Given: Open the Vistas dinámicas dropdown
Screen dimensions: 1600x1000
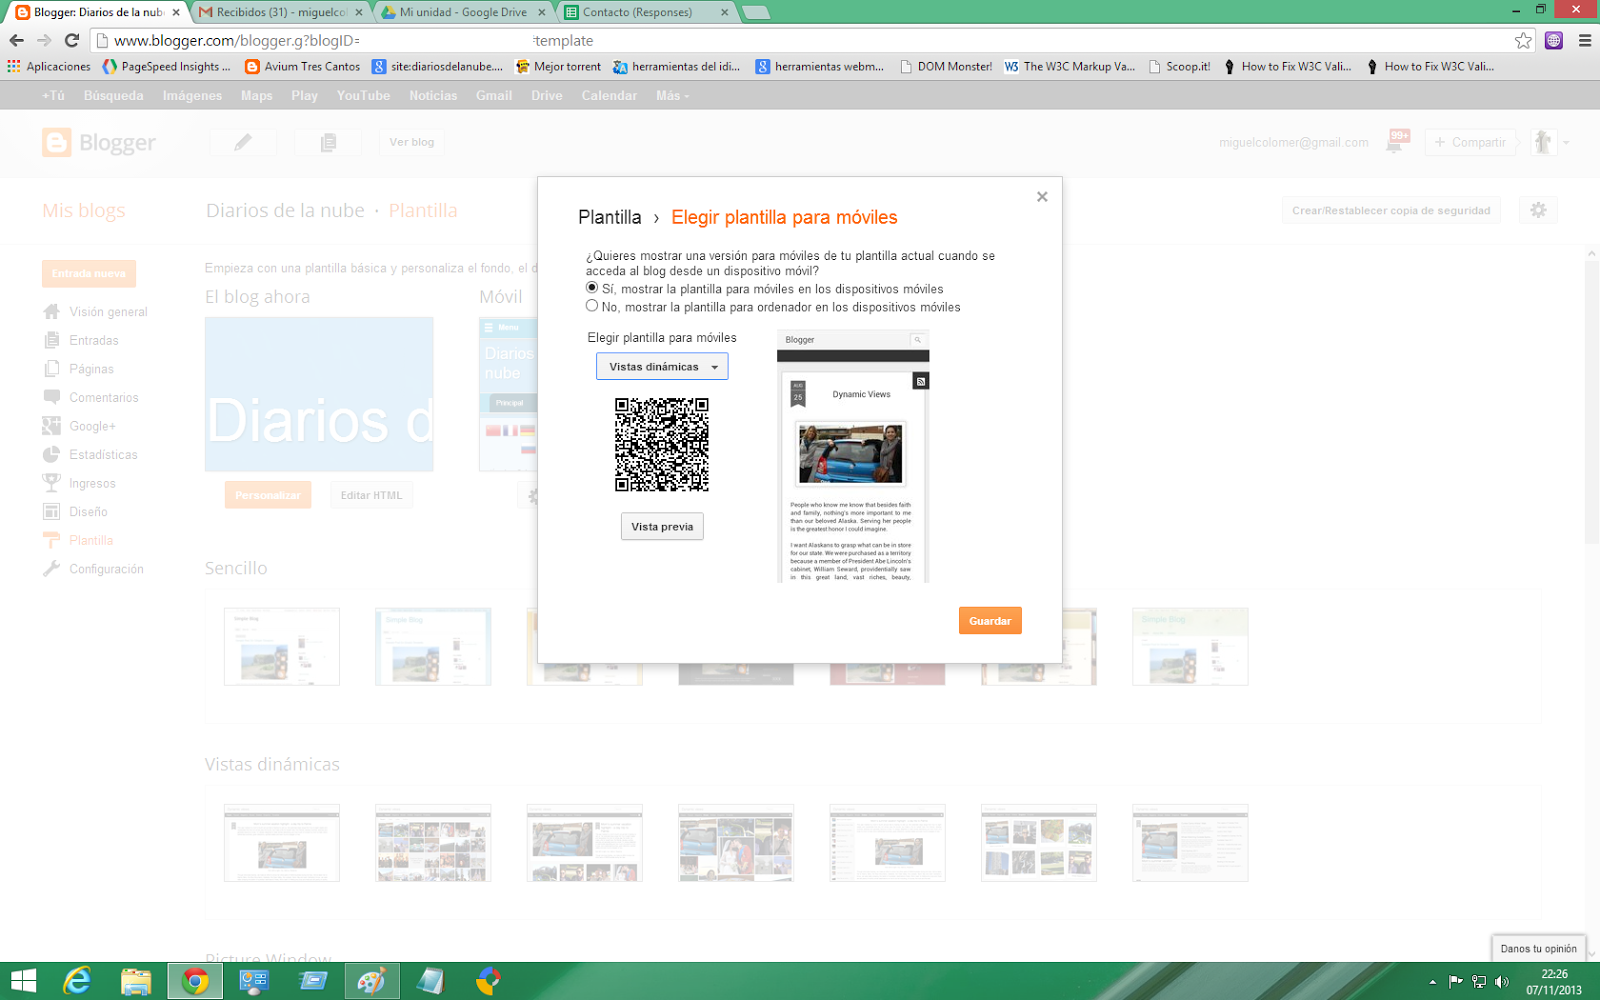Looking at the screenshot, I should coord(662,366).
